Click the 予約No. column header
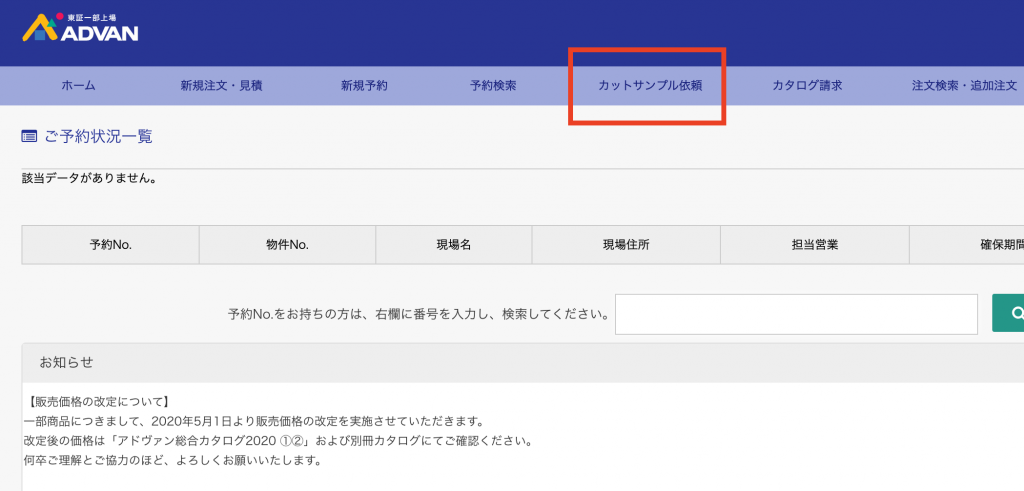Screen dimensions: 1024x491 [110, 245]
